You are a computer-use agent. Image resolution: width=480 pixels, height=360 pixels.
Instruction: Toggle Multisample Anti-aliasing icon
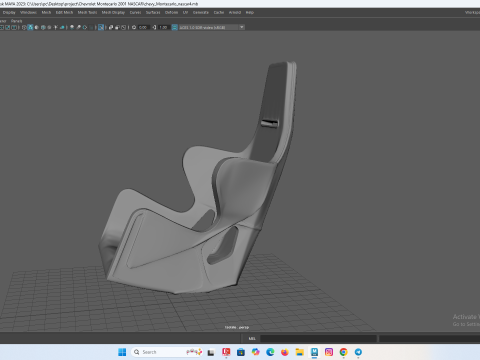85,27
